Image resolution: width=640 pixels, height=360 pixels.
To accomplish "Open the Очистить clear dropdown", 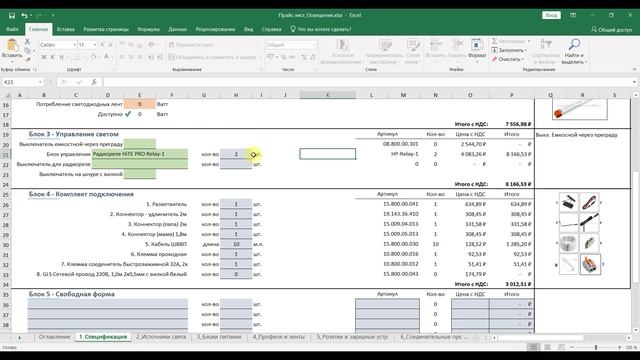I will click(507, 59).
